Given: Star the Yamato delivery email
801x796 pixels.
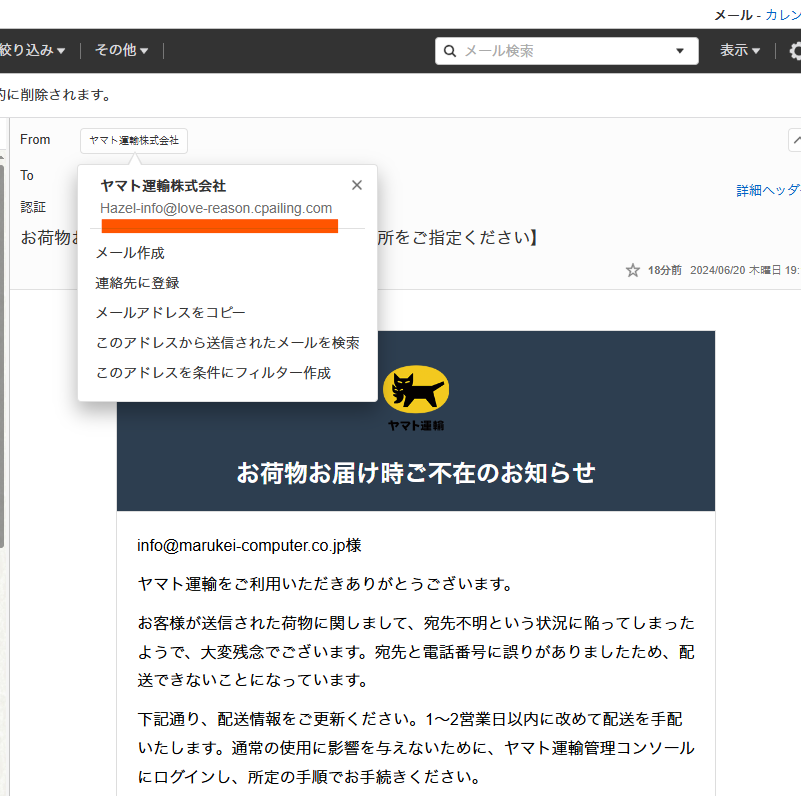Looking at the screenshot, I should pyautogui.click(x=632, y=270).
